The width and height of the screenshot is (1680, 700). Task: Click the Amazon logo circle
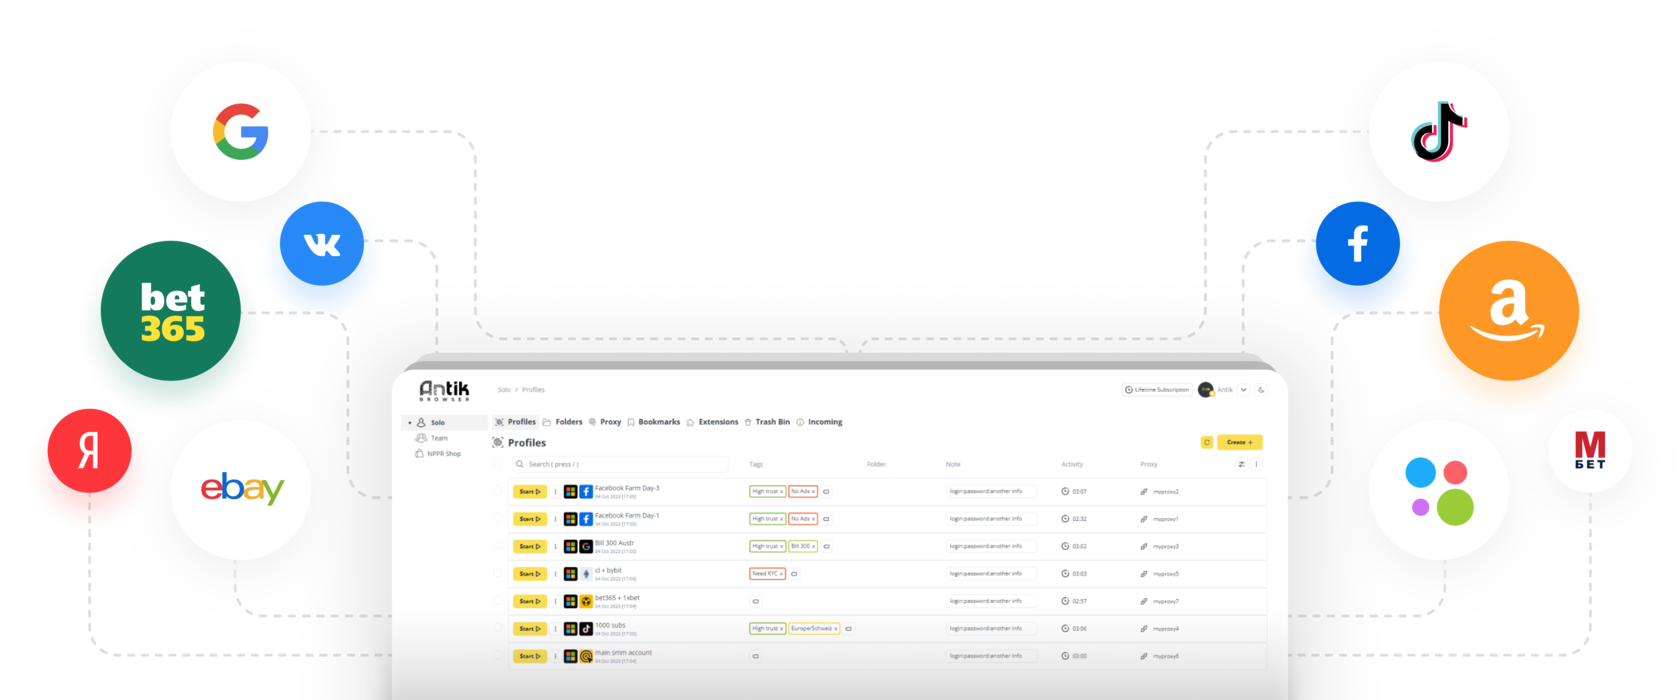[x=1509, y=311]
